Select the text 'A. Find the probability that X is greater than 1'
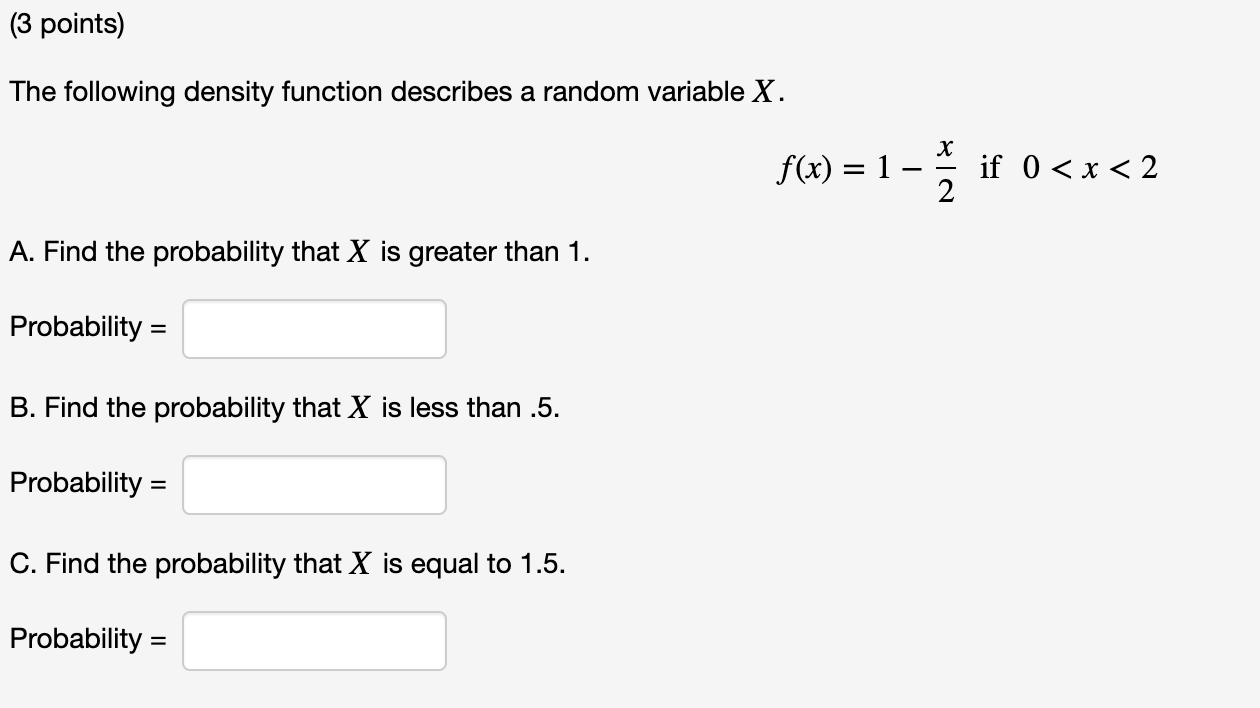This screenshot has height=708, width=1260. [x=298, y=251]
